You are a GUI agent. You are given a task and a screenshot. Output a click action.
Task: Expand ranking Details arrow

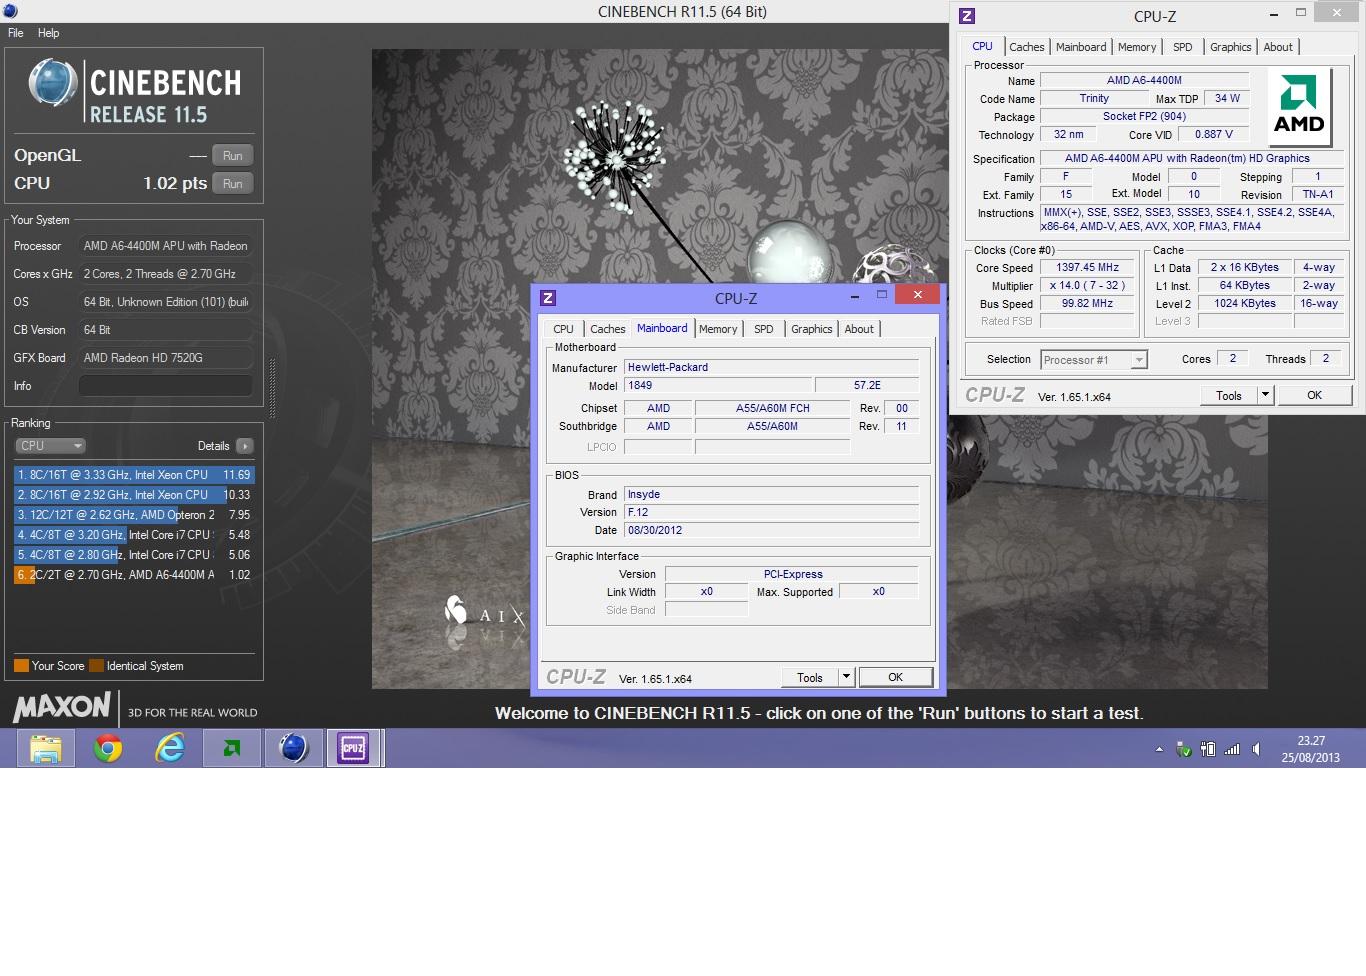(x=245, y=446)
